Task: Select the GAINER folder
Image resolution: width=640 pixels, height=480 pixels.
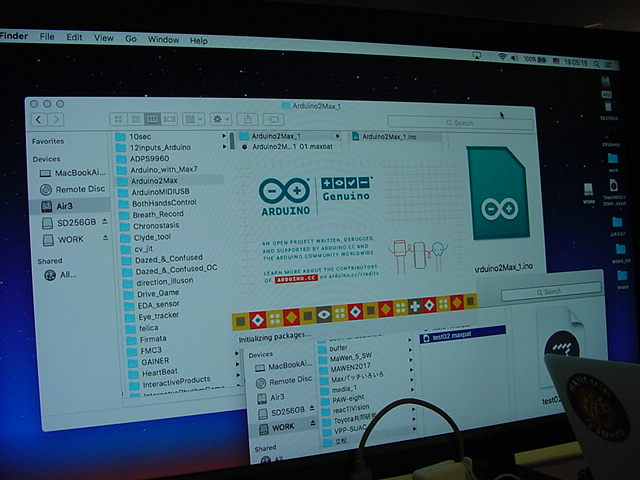Action: click(x=149, y=362)
